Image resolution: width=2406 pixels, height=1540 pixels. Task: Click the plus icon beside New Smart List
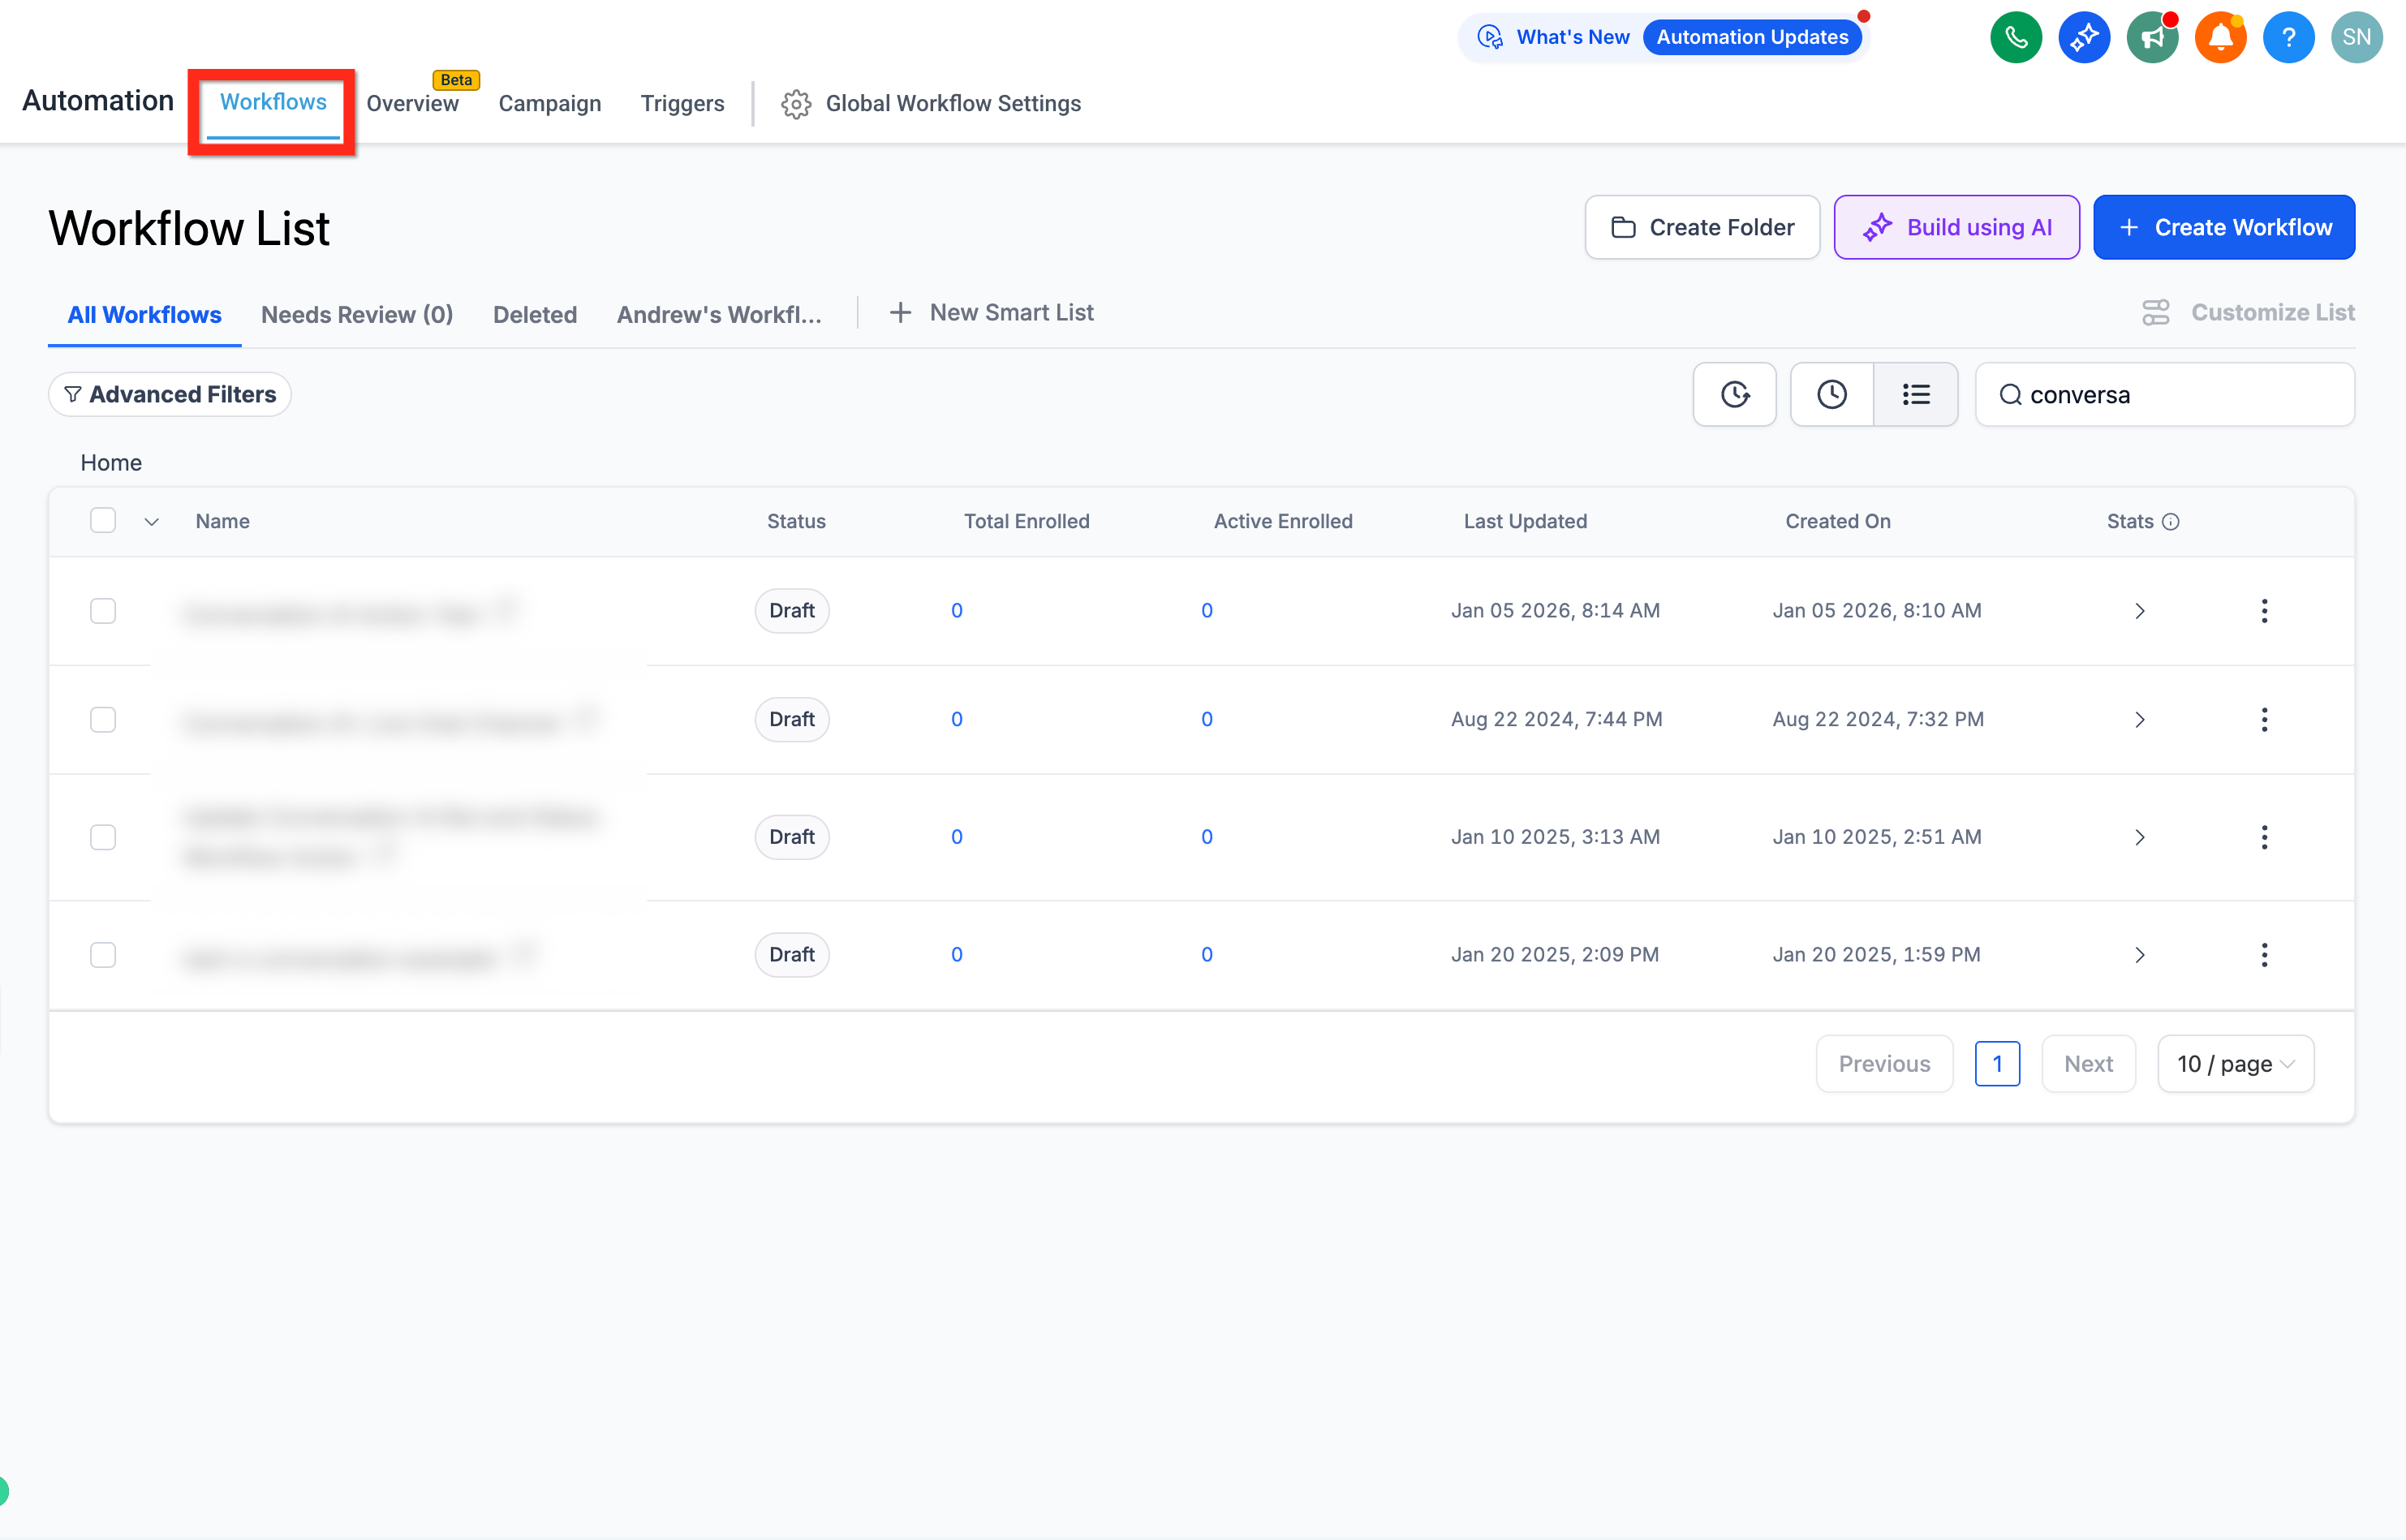click(x=900, y=313)
